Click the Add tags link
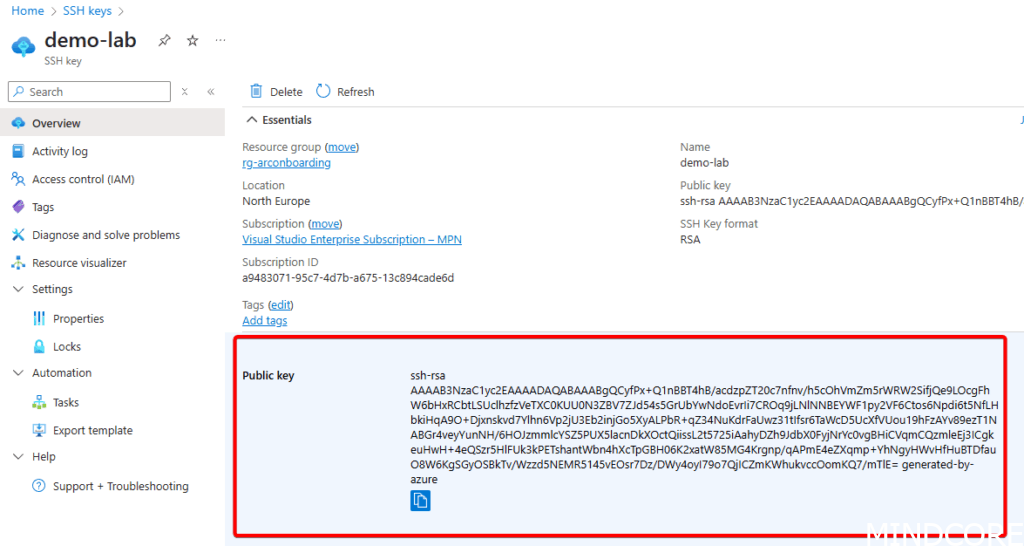Screen dimensions: 1024x546 click(x=265, y=321)
